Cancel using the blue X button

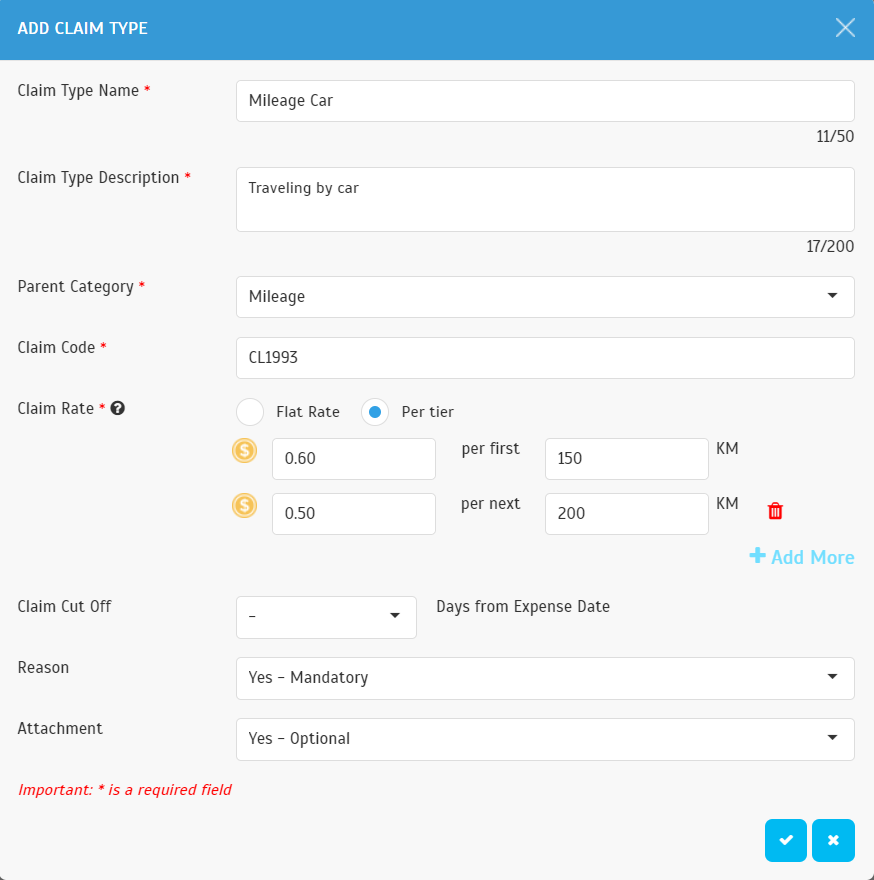pyautogui.click(x=833, y=840)
